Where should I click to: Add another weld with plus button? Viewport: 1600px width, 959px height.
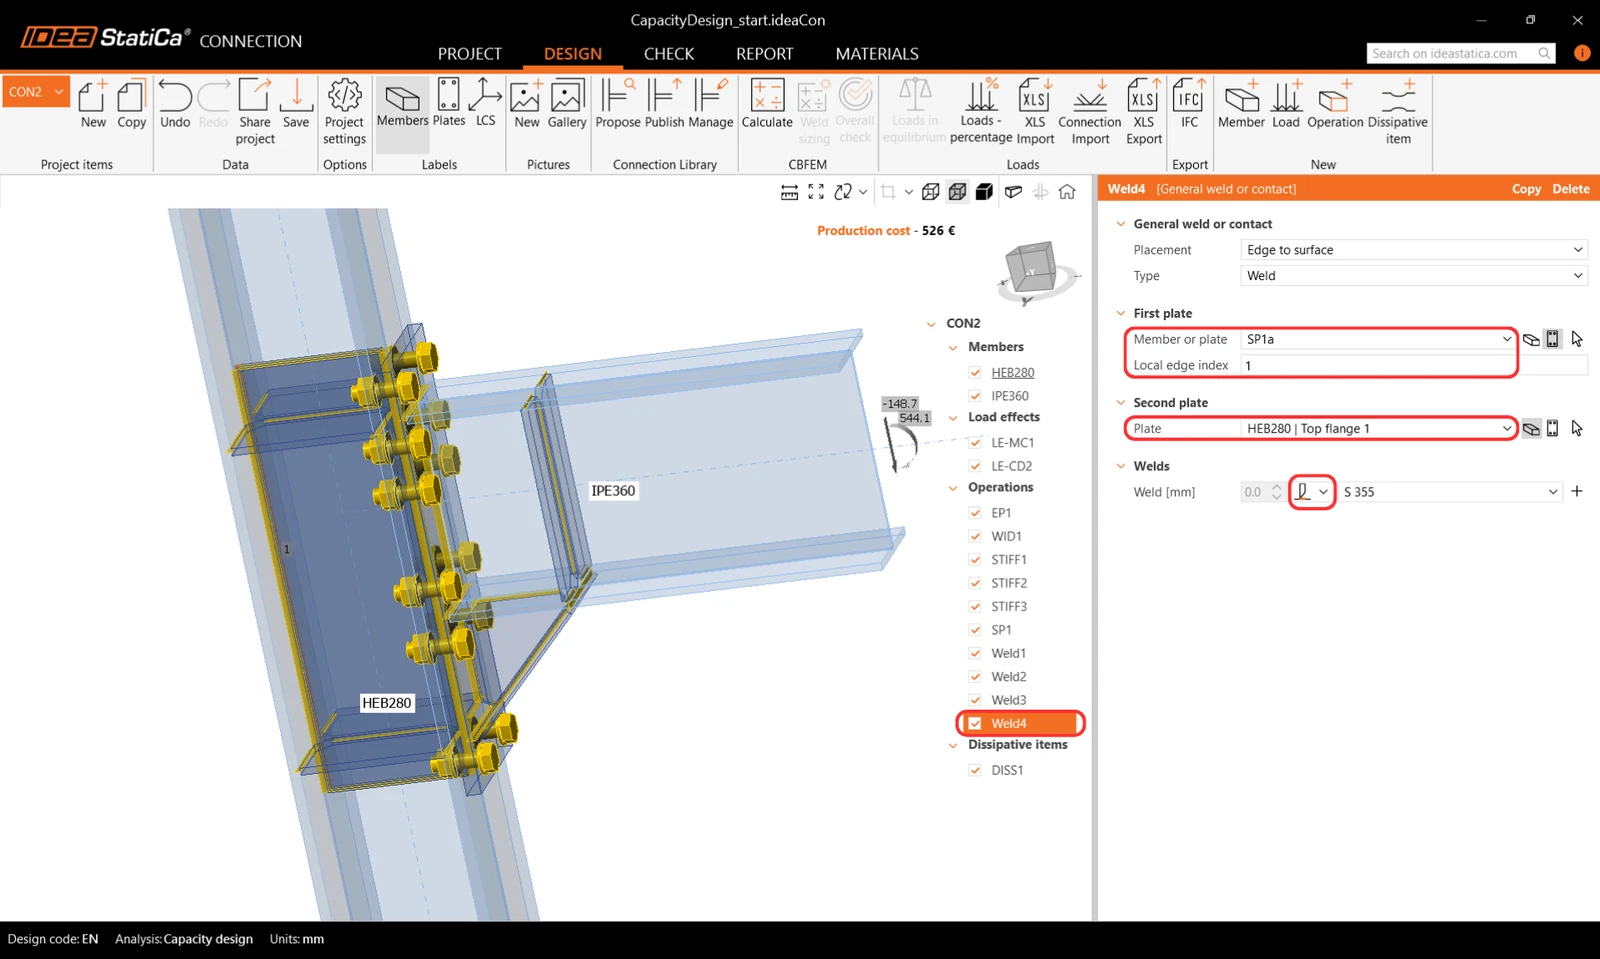point(1577,491)
